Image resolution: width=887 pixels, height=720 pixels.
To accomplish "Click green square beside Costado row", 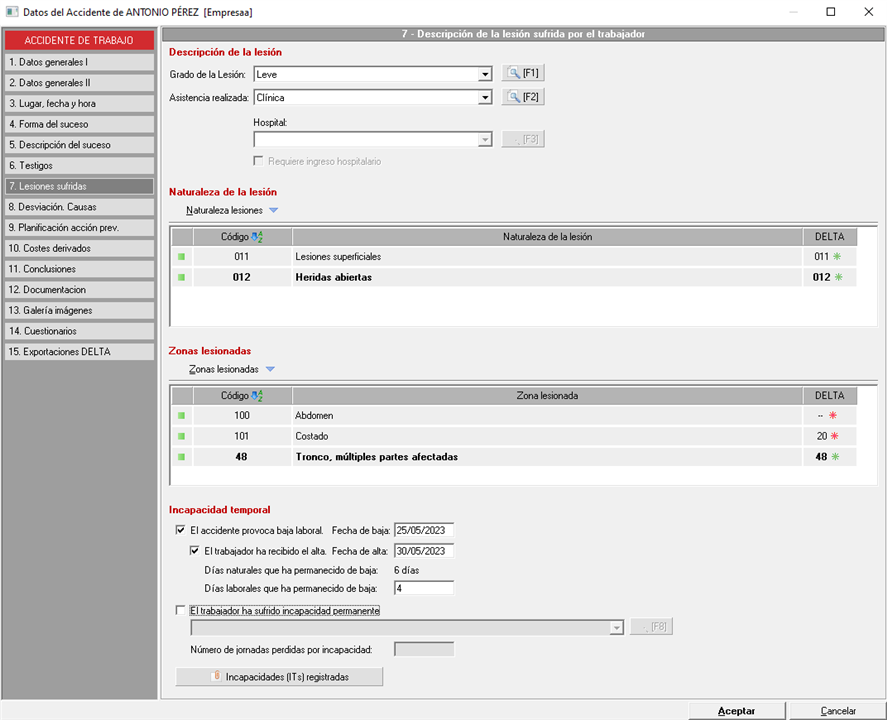I will 182,436.
